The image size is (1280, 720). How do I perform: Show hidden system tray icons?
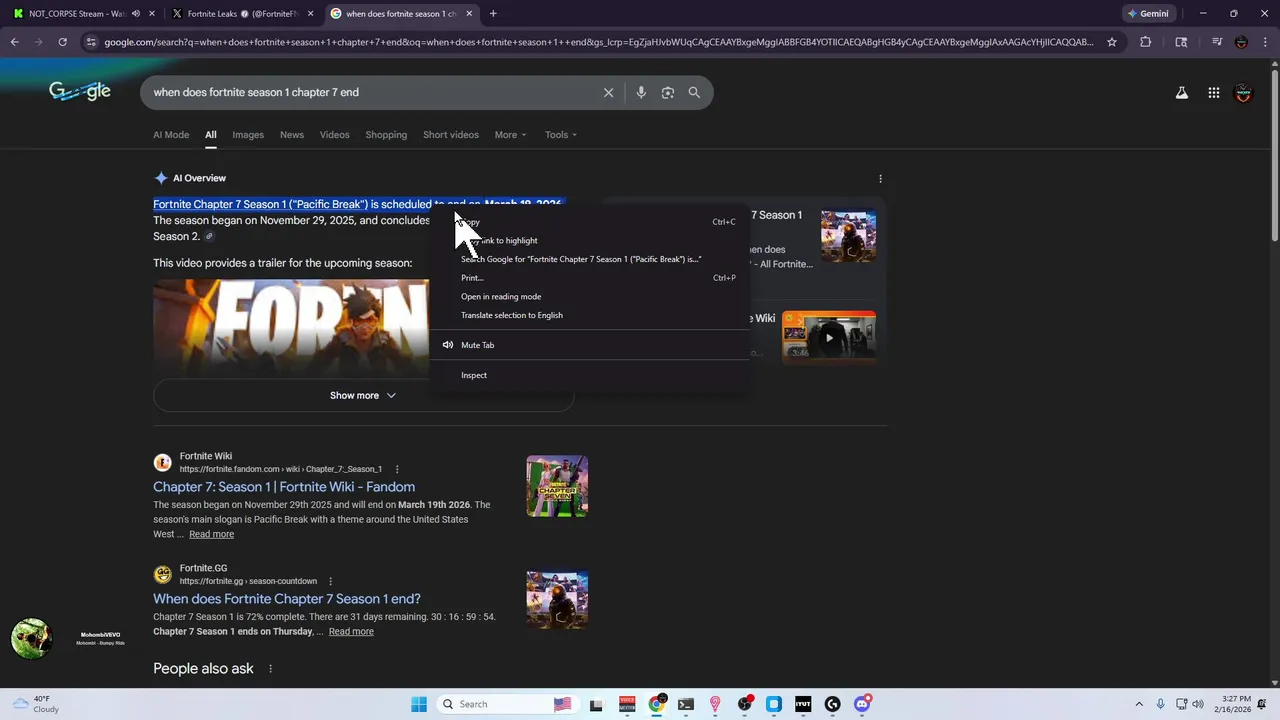tap(1138, 704)
